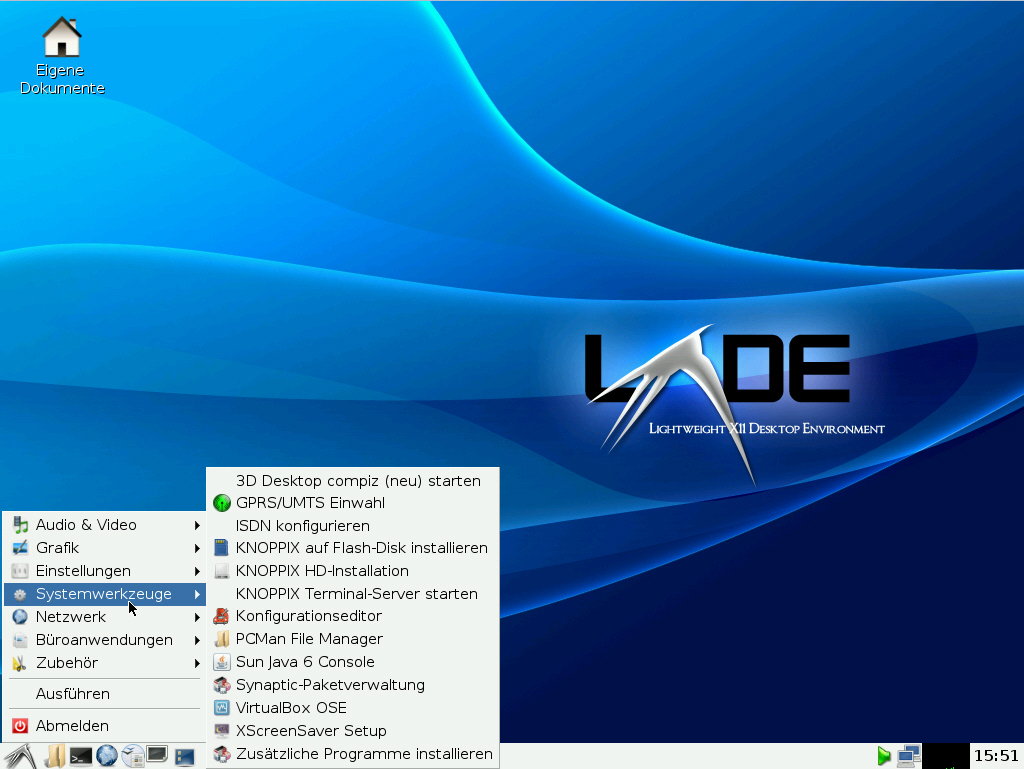Expand the Einstellungen submenu arrow
The height and width of the screenshot is (769, 1024).
(x=197, y=571)
